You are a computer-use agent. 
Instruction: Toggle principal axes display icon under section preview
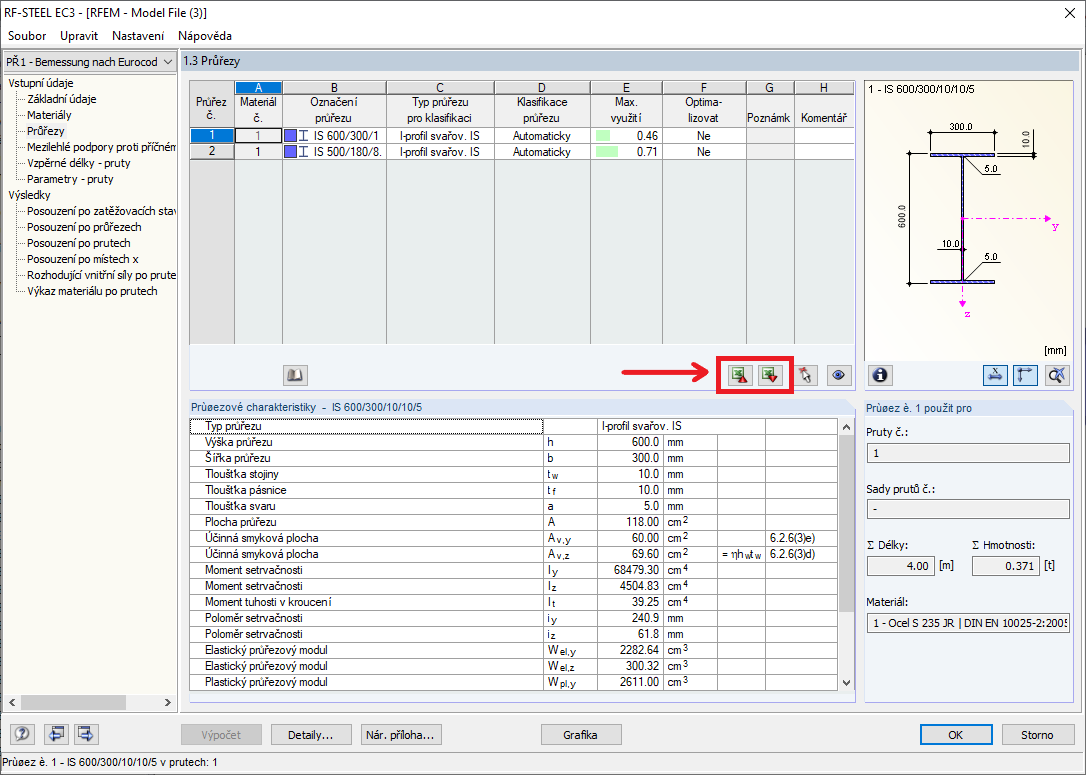pos(1025,375)
